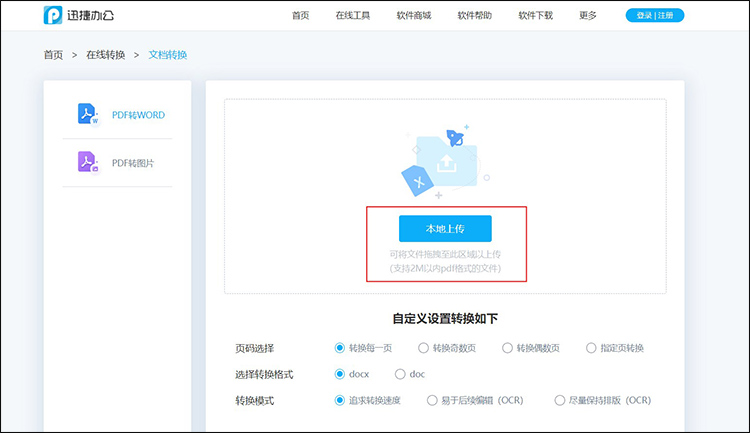Click the upload folder illustration

pyautogui.click(x=445, y=161)
